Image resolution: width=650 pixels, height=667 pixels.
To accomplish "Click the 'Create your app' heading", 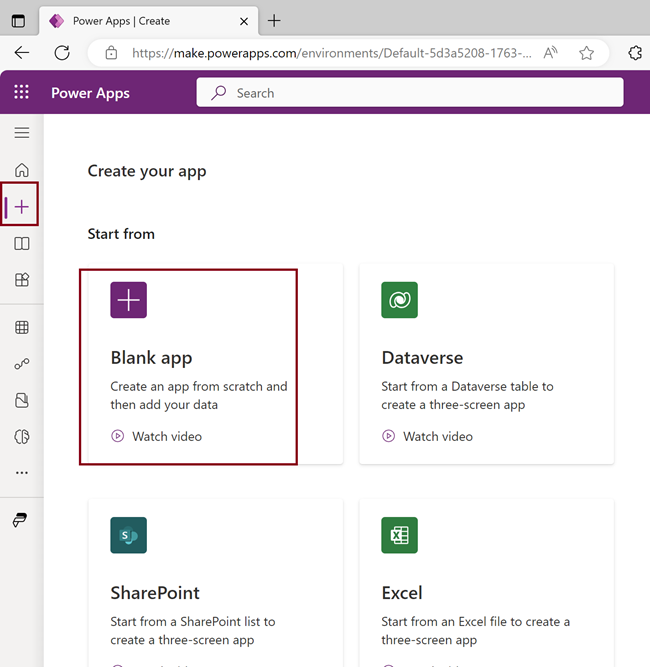I will coord(147,171).
